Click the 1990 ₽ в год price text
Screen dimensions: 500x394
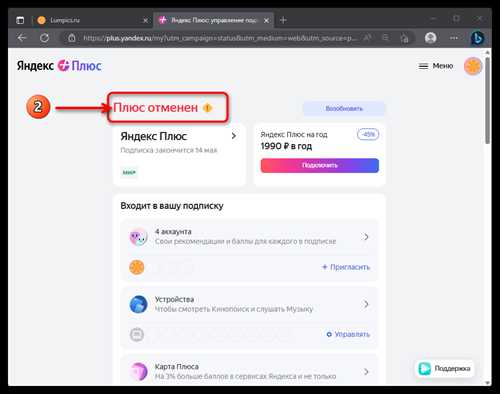286,146
